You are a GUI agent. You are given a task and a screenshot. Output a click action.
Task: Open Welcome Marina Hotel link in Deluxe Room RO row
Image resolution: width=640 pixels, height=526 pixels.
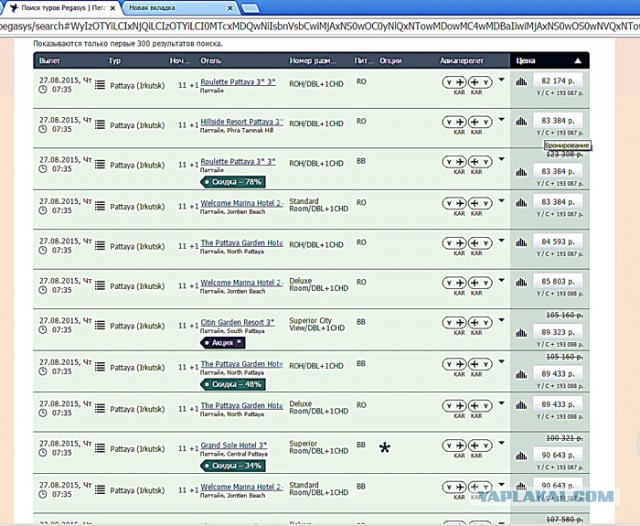coord(242,282)
